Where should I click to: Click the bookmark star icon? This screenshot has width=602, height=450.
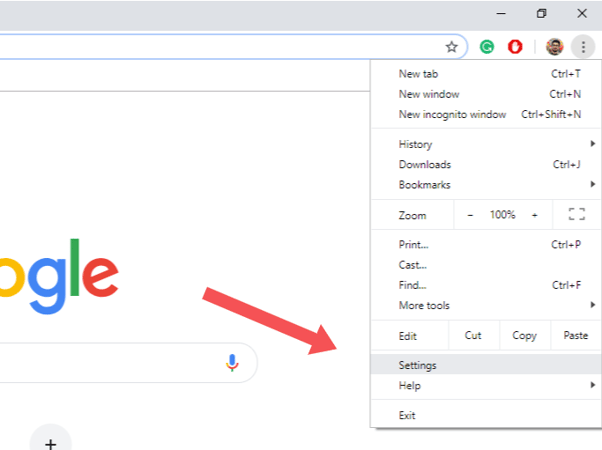(x=451, y=46)
